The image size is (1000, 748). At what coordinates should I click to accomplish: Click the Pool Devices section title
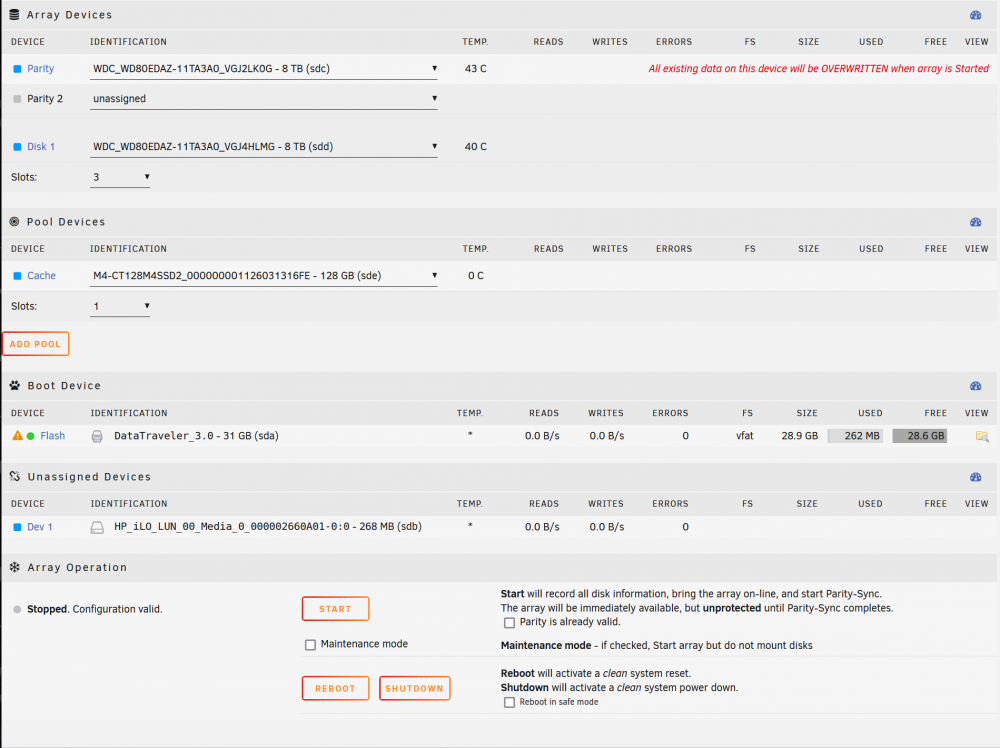(66, 222)
